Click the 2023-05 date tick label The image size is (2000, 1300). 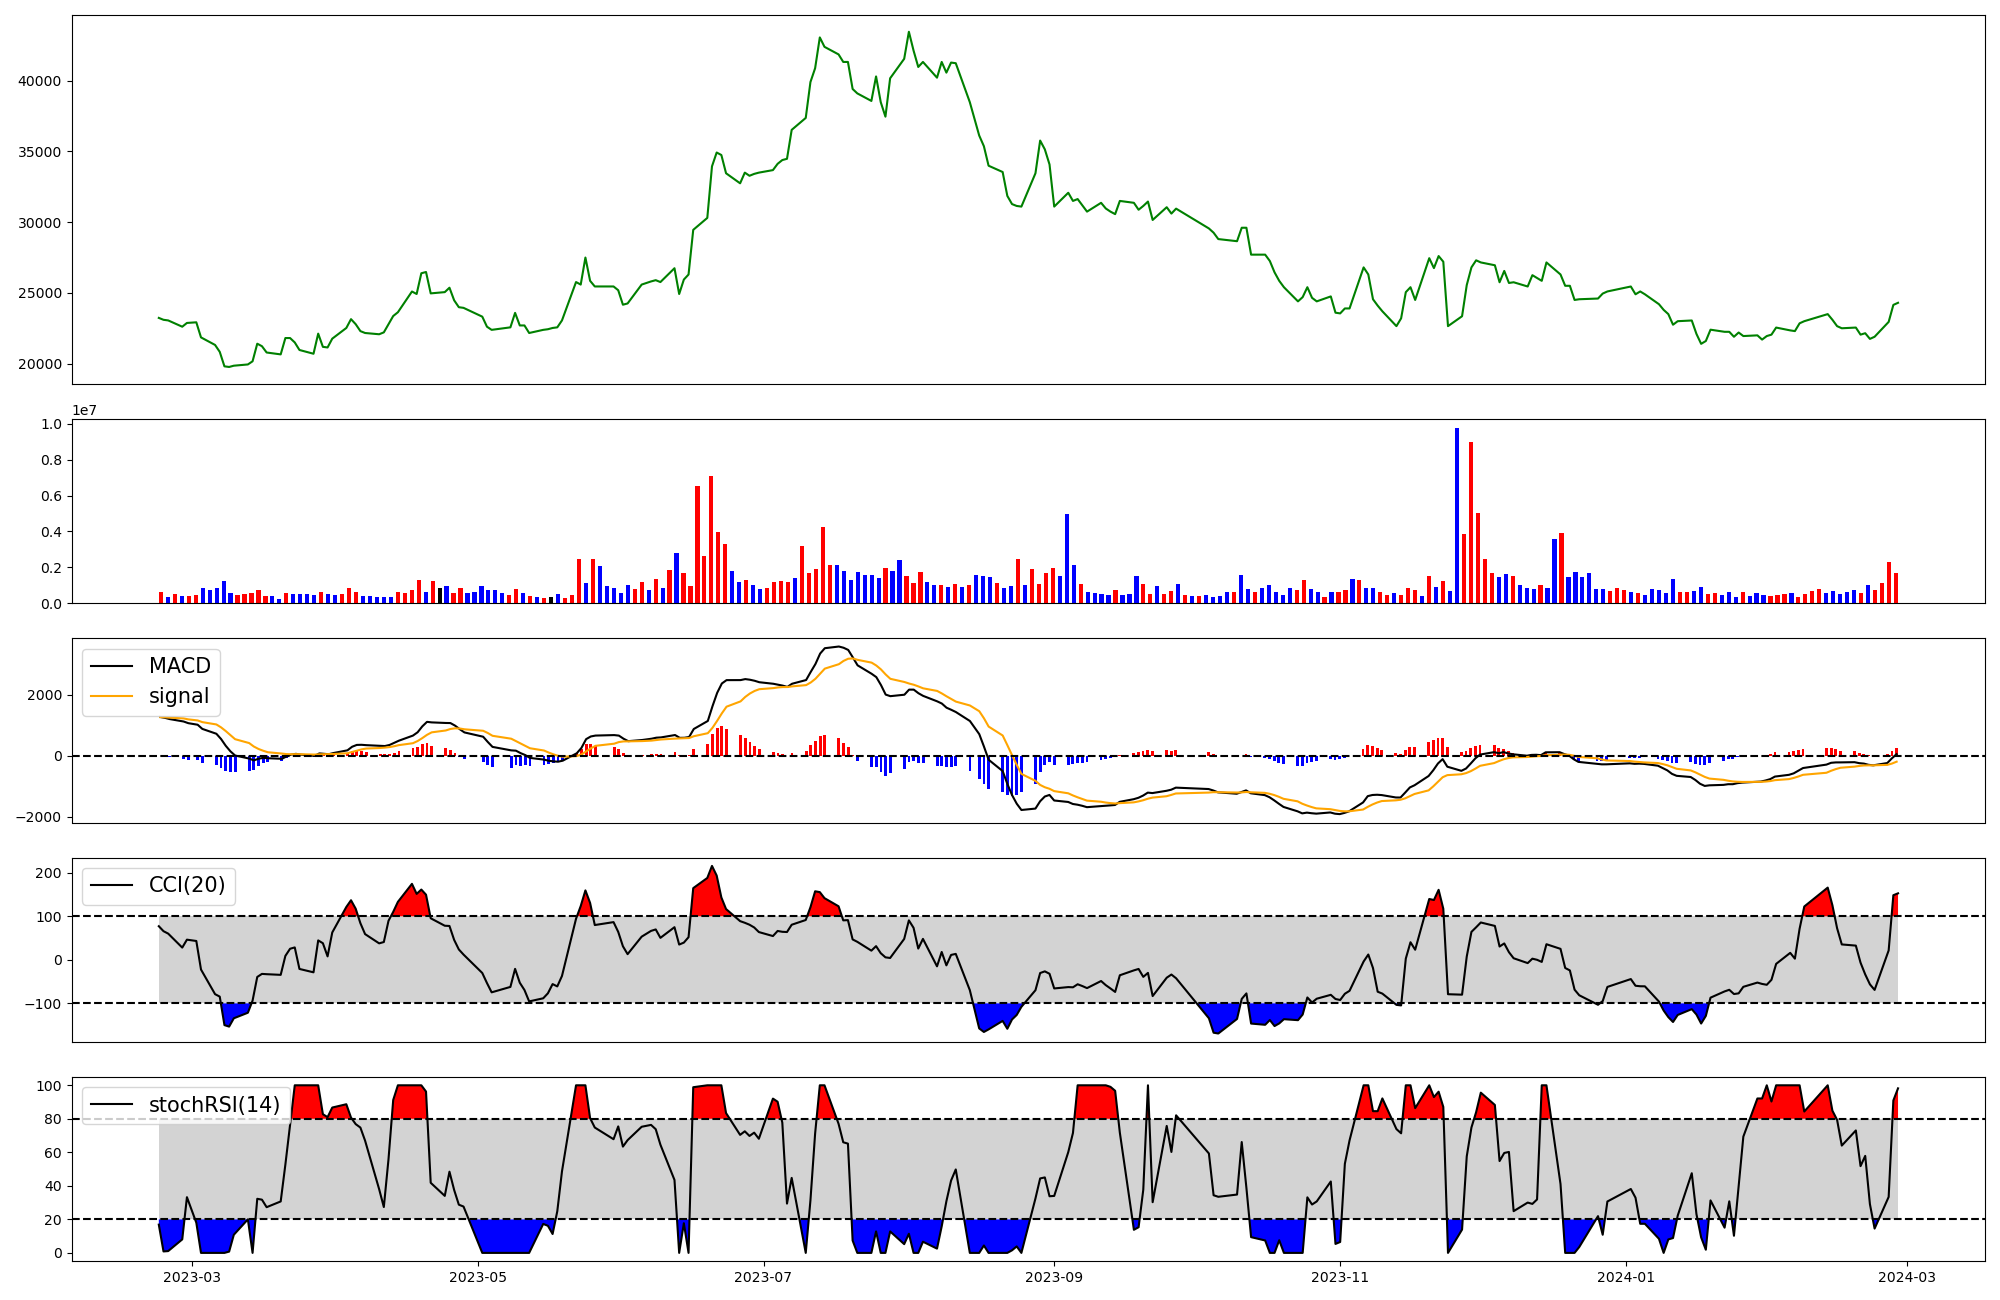pos(478,1277)
